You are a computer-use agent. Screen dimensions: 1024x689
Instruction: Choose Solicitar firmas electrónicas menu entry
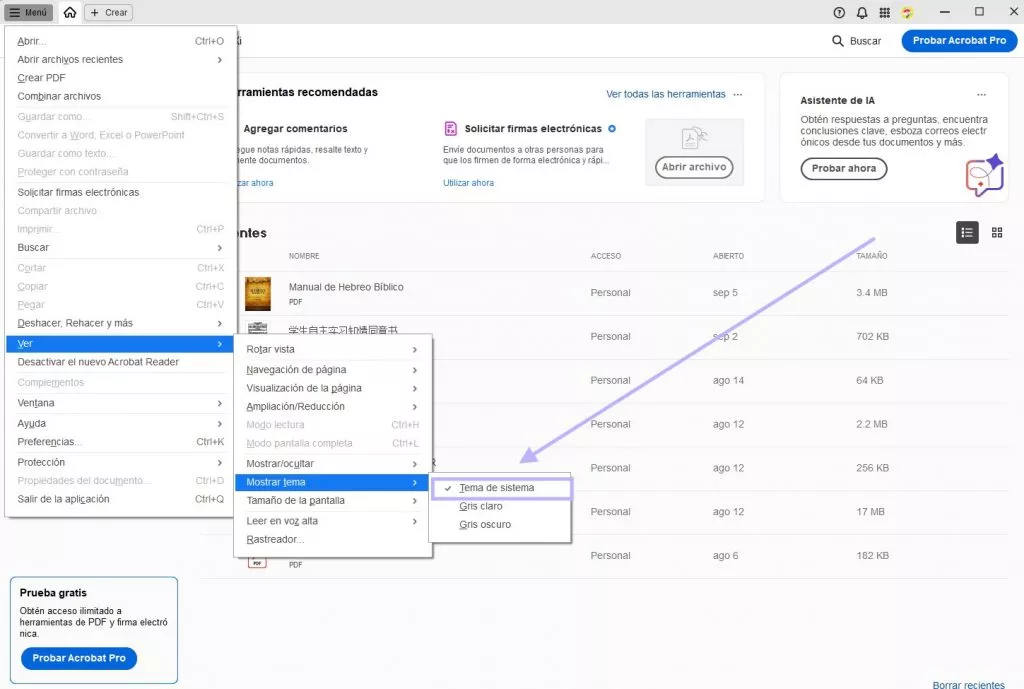coord(120,192)
